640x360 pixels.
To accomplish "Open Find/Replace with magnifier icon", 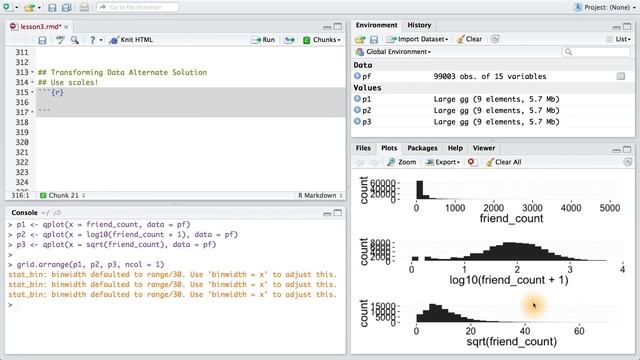I will [x=75, y=40].
